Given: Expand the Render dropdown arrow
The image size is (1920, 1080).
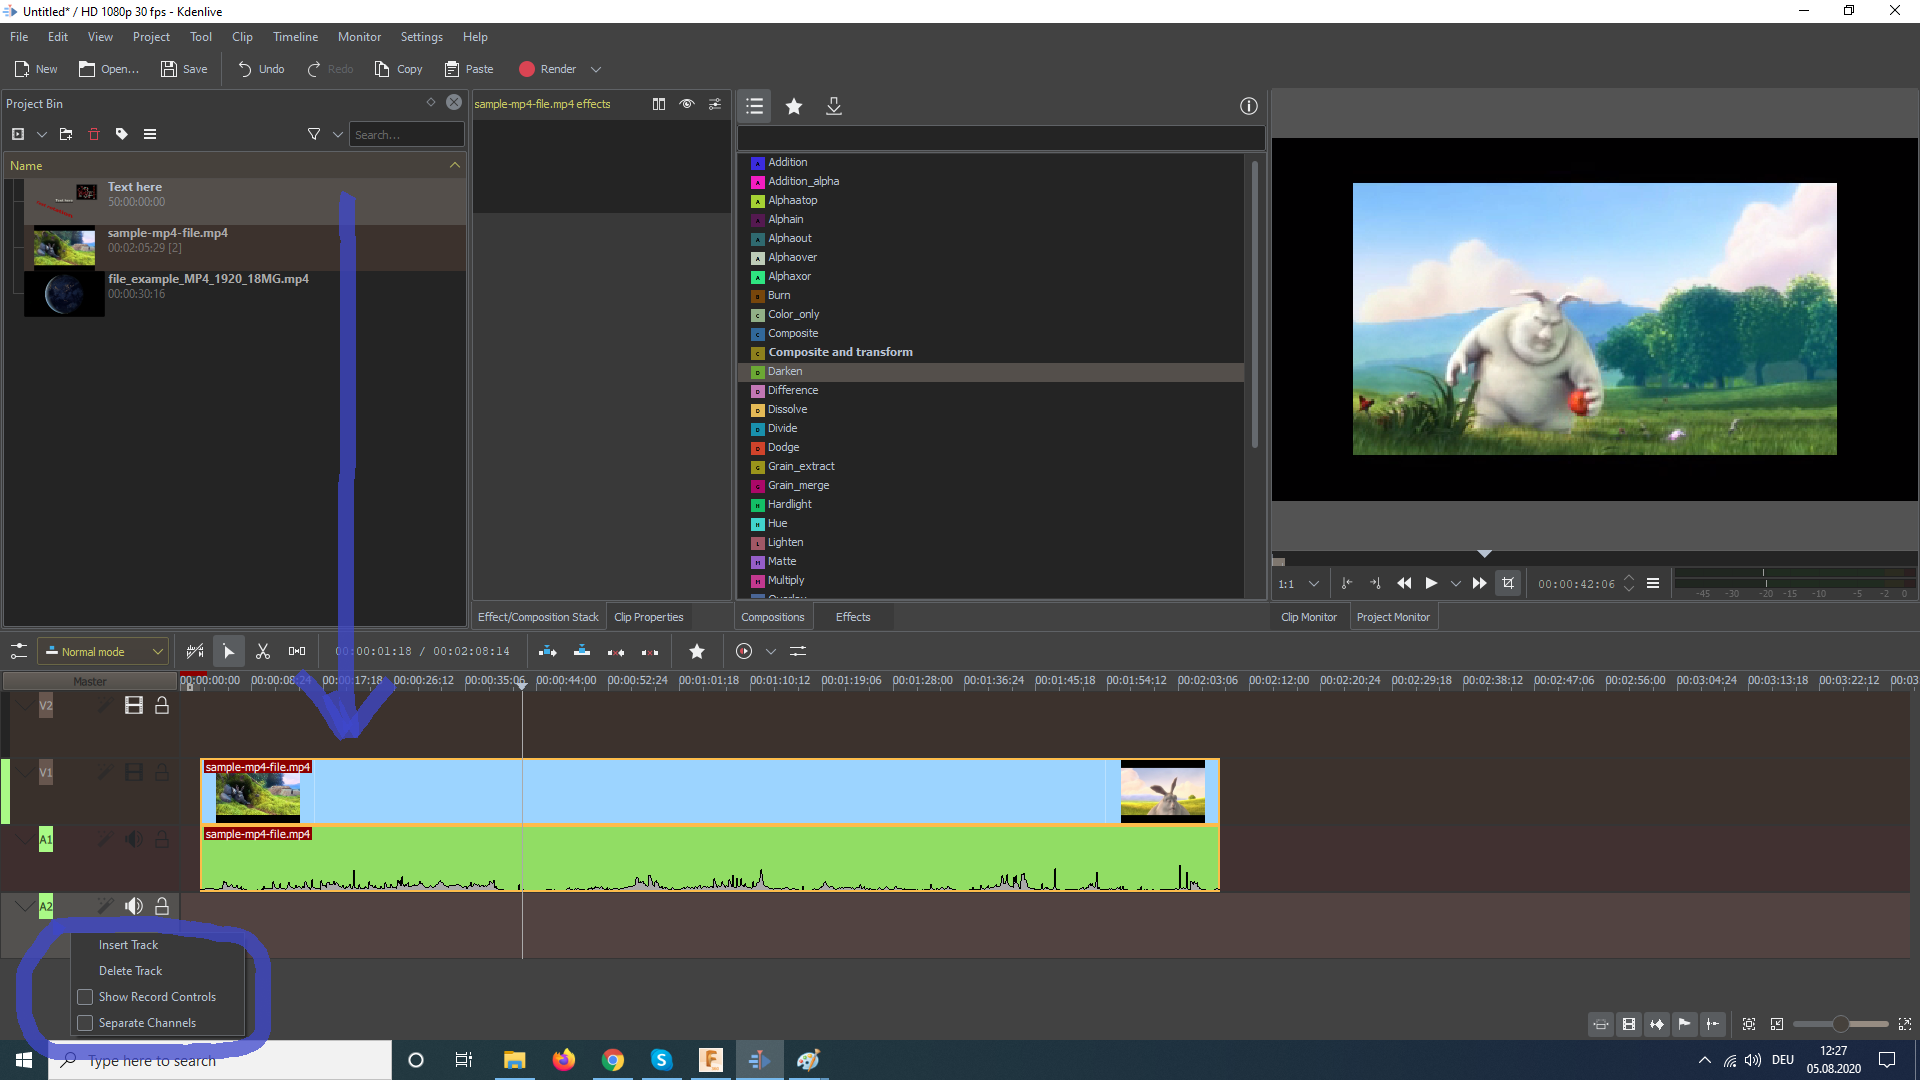Looking at the screenshot, I should [596, 69].
